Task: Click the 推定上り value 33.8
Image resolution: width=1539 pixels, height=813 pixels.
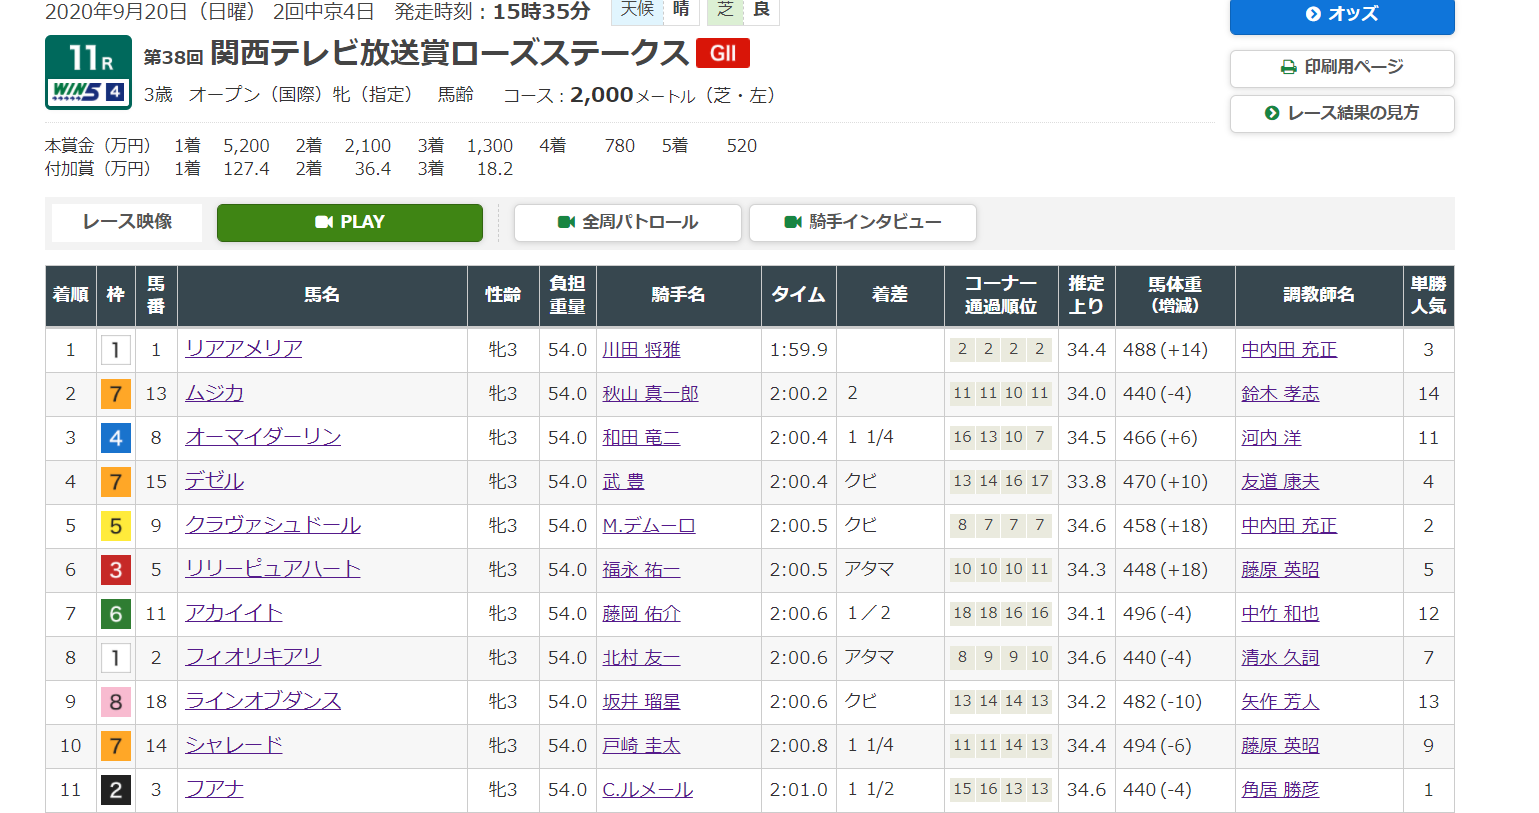Action: pos(1086,482)
